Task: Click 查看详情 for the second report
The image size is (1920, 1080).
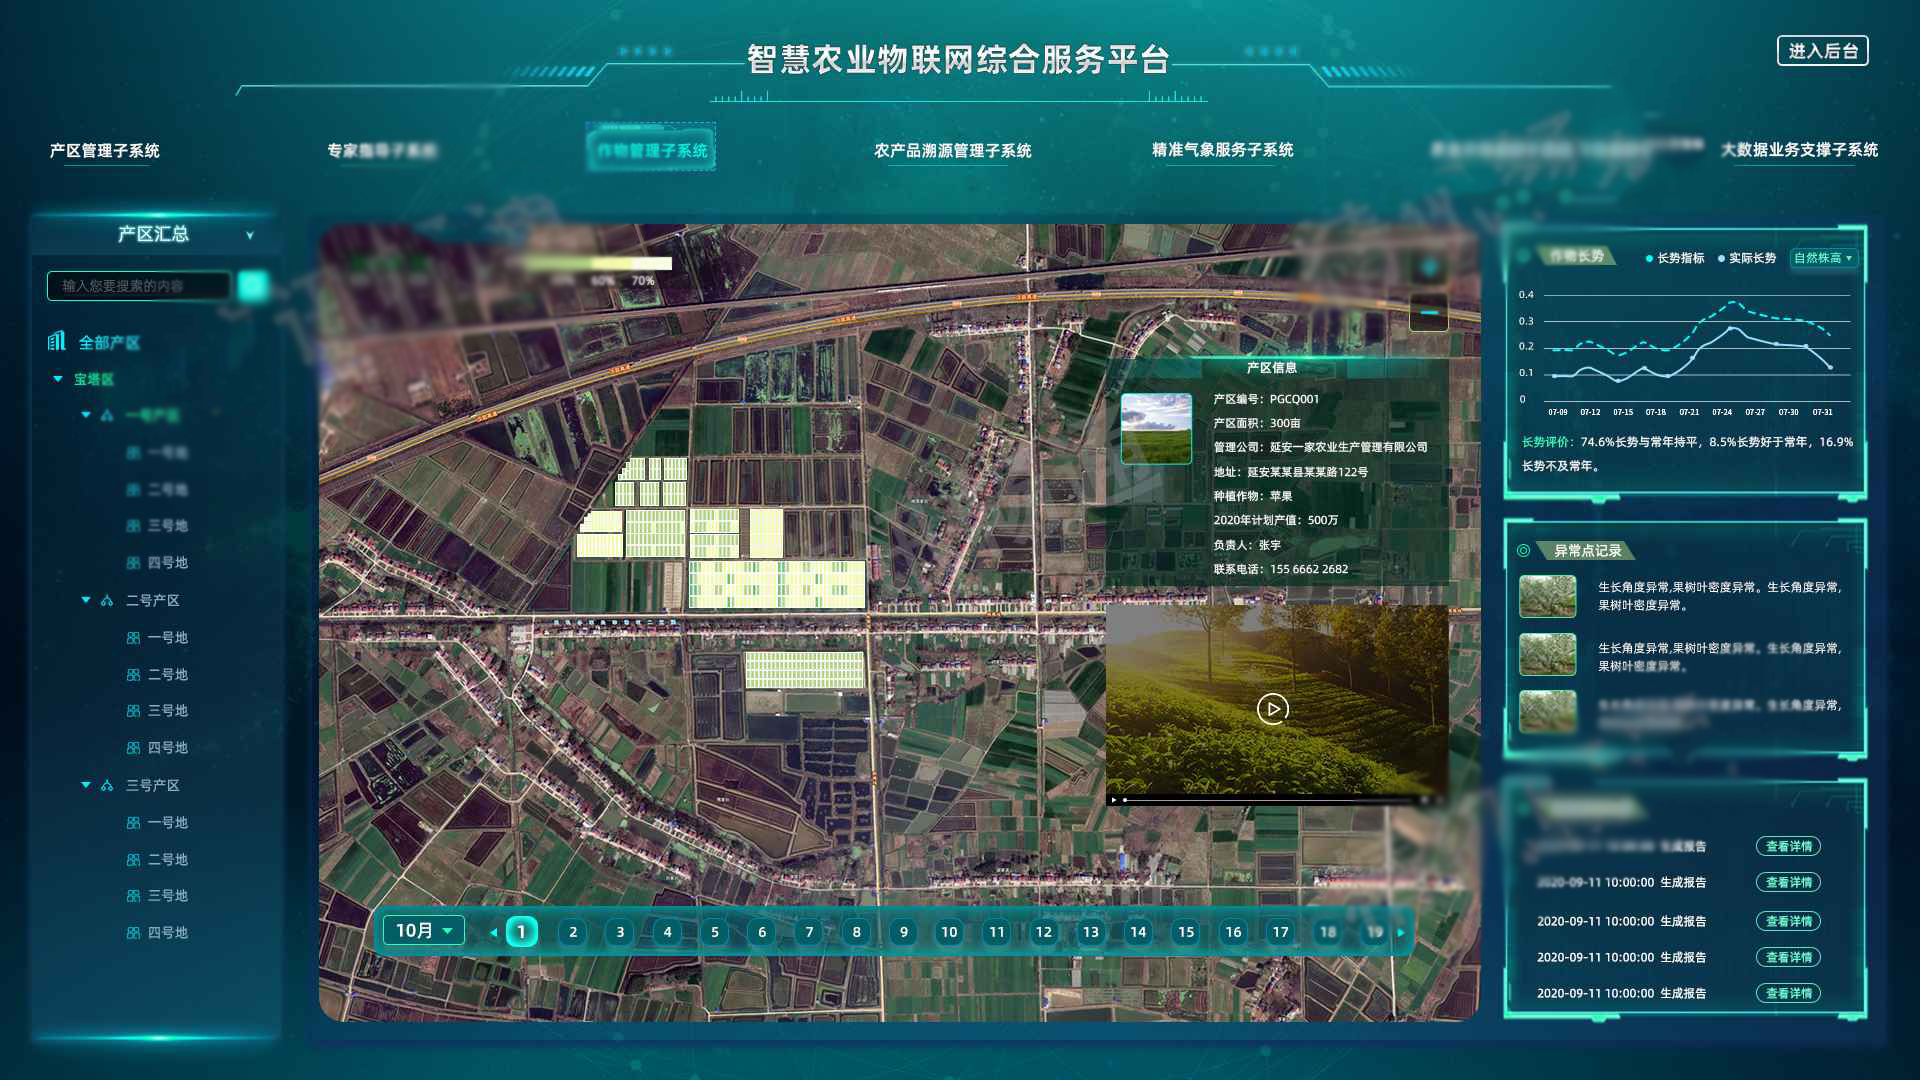Action: (x=1788, y=882)
